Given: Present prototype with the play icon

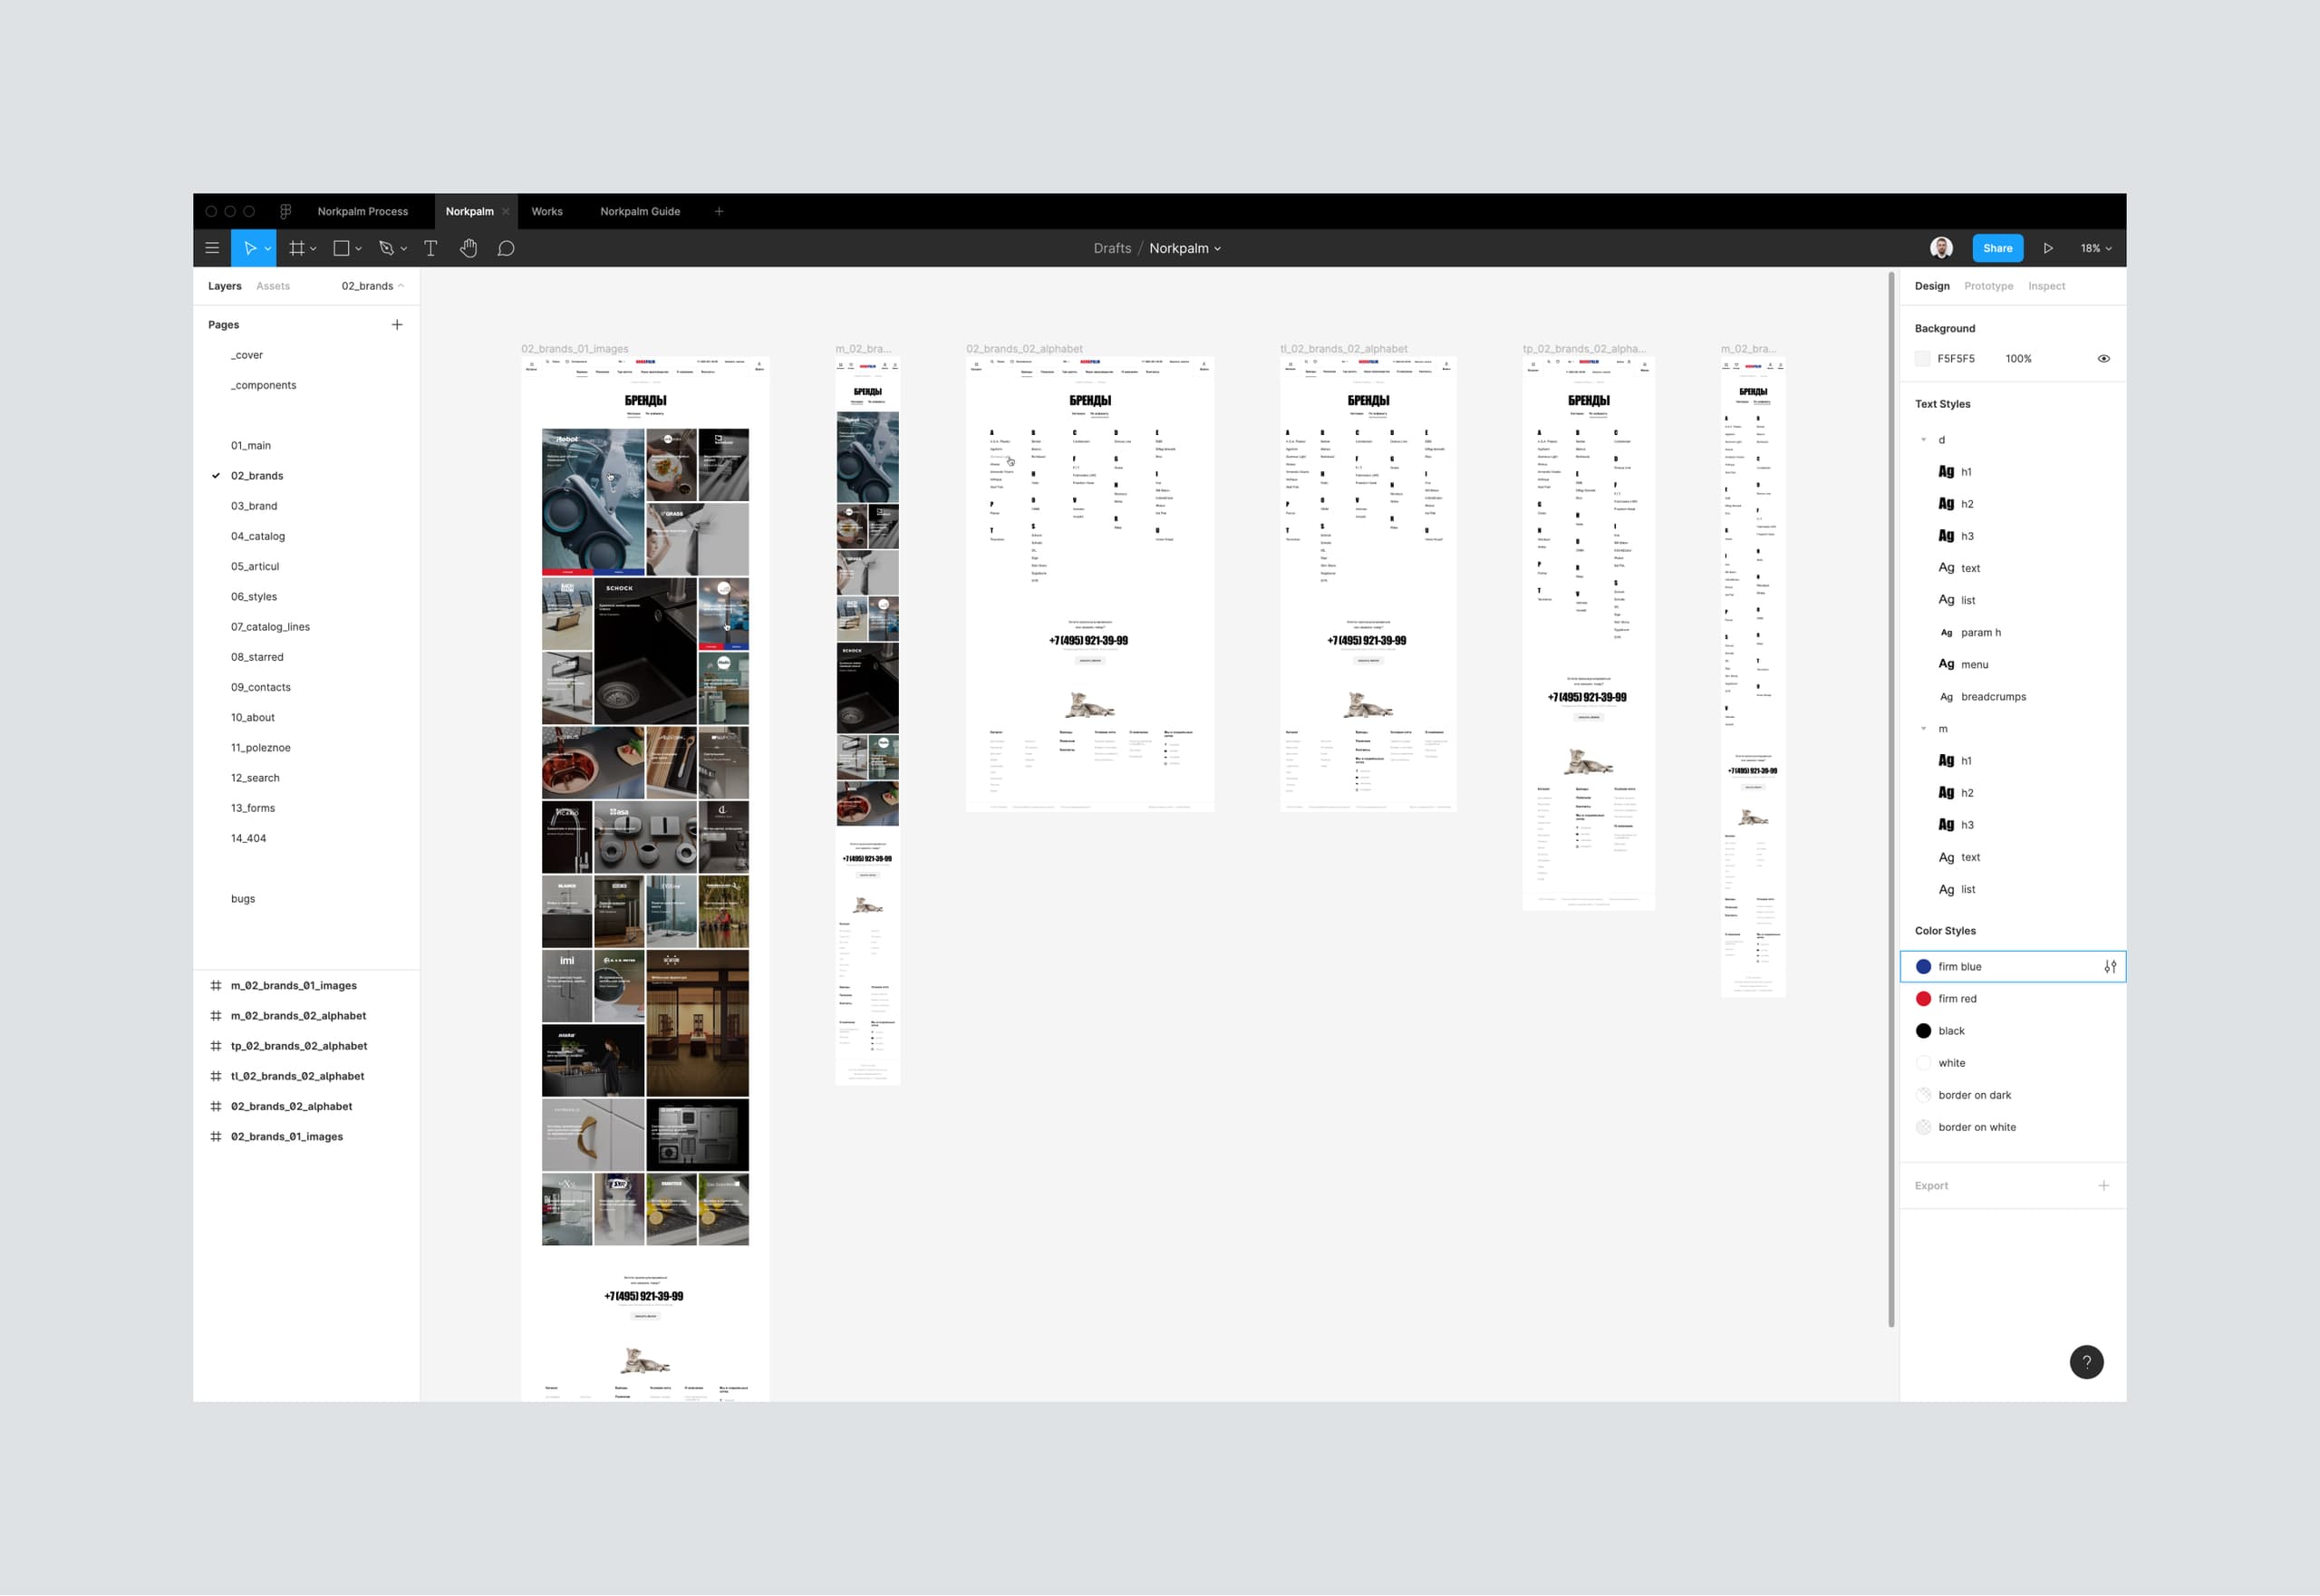Looking at the screenshot, I should [2048, 248].
